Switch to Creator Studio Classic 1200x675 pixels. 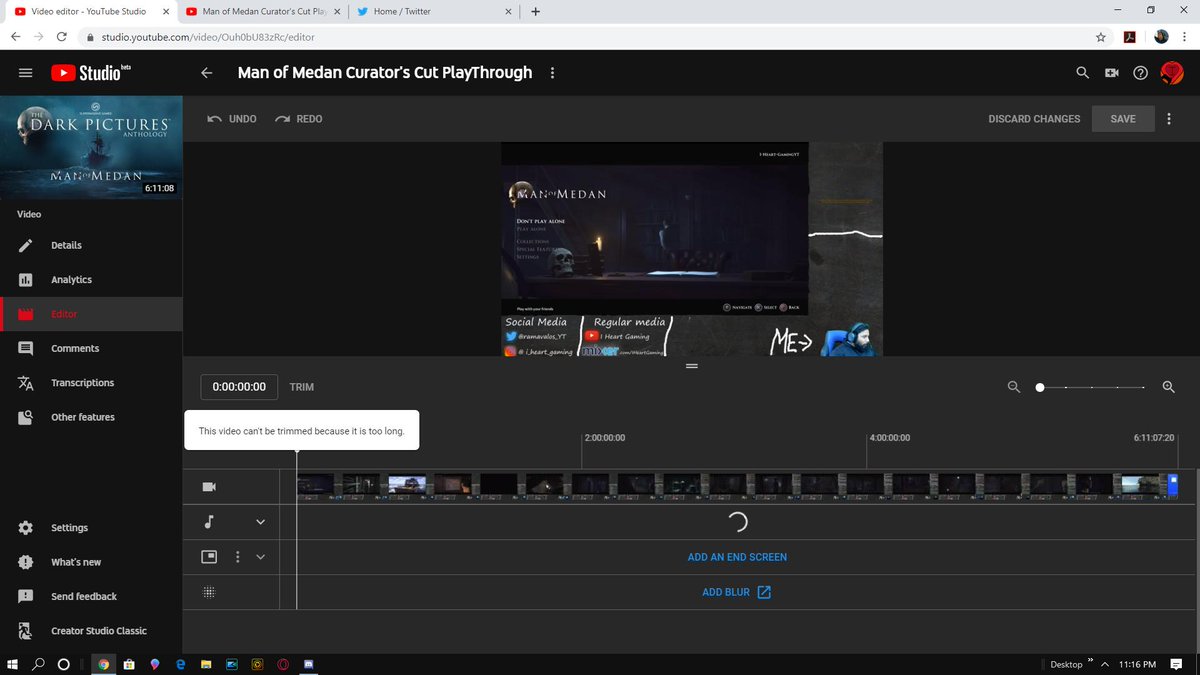(x=91, y=631)
